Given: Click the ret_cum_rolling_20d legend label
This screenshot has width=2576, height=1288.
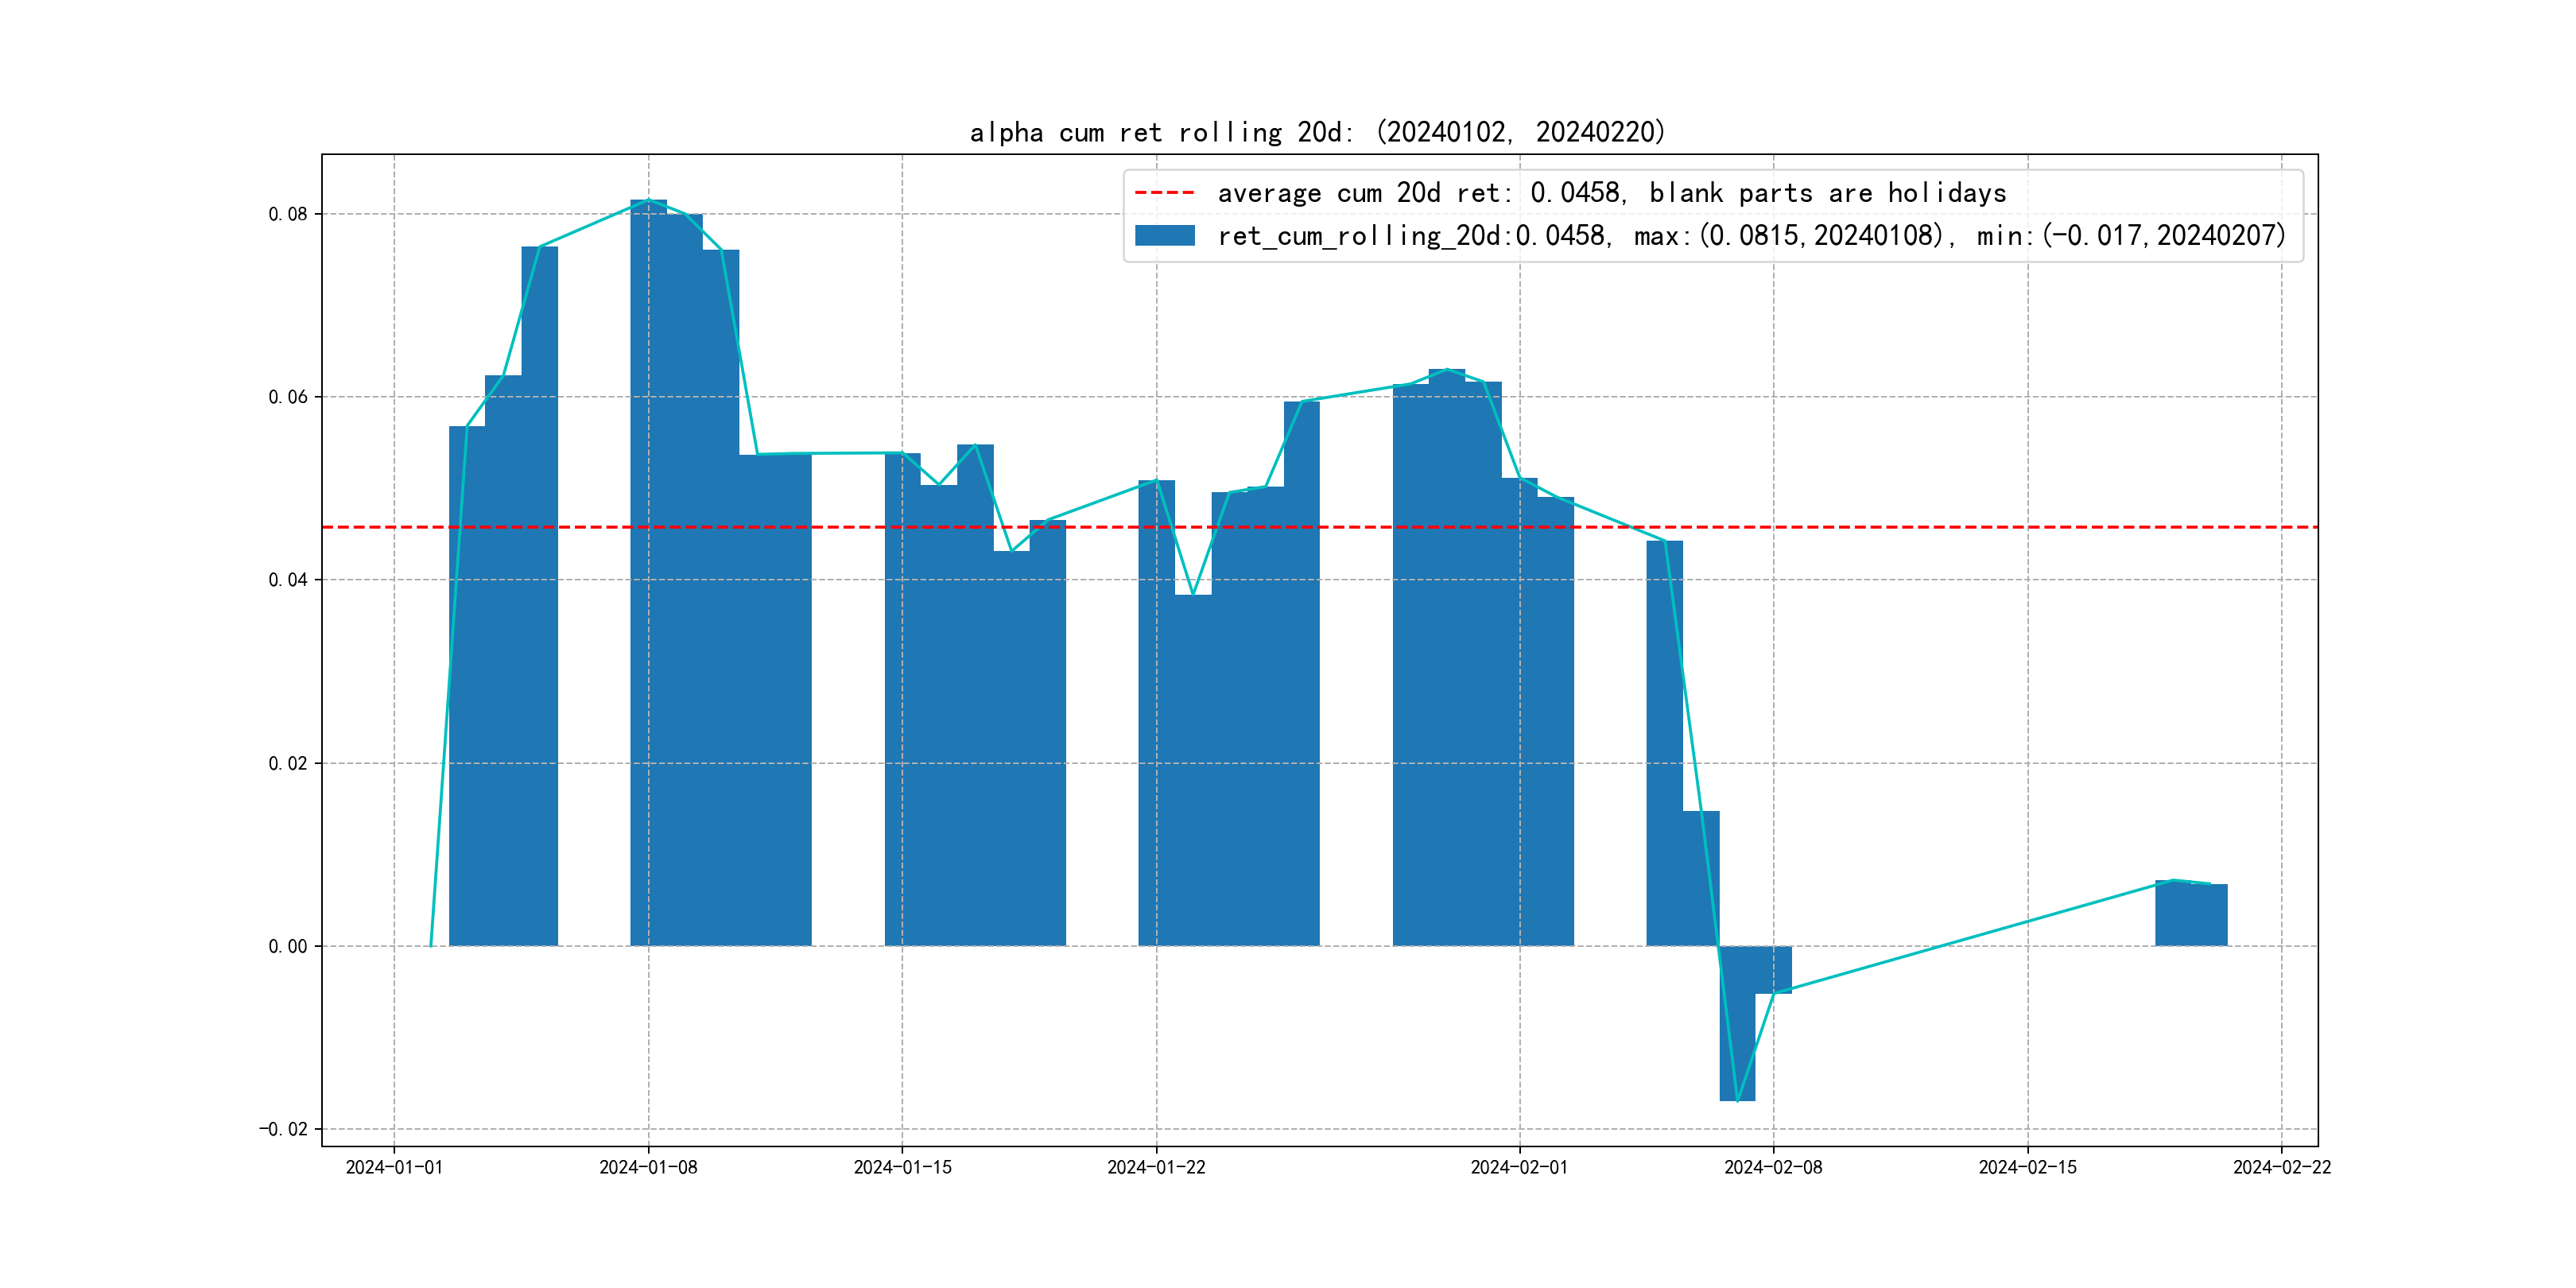Looking at the screenshot, I should point(1751,236).
